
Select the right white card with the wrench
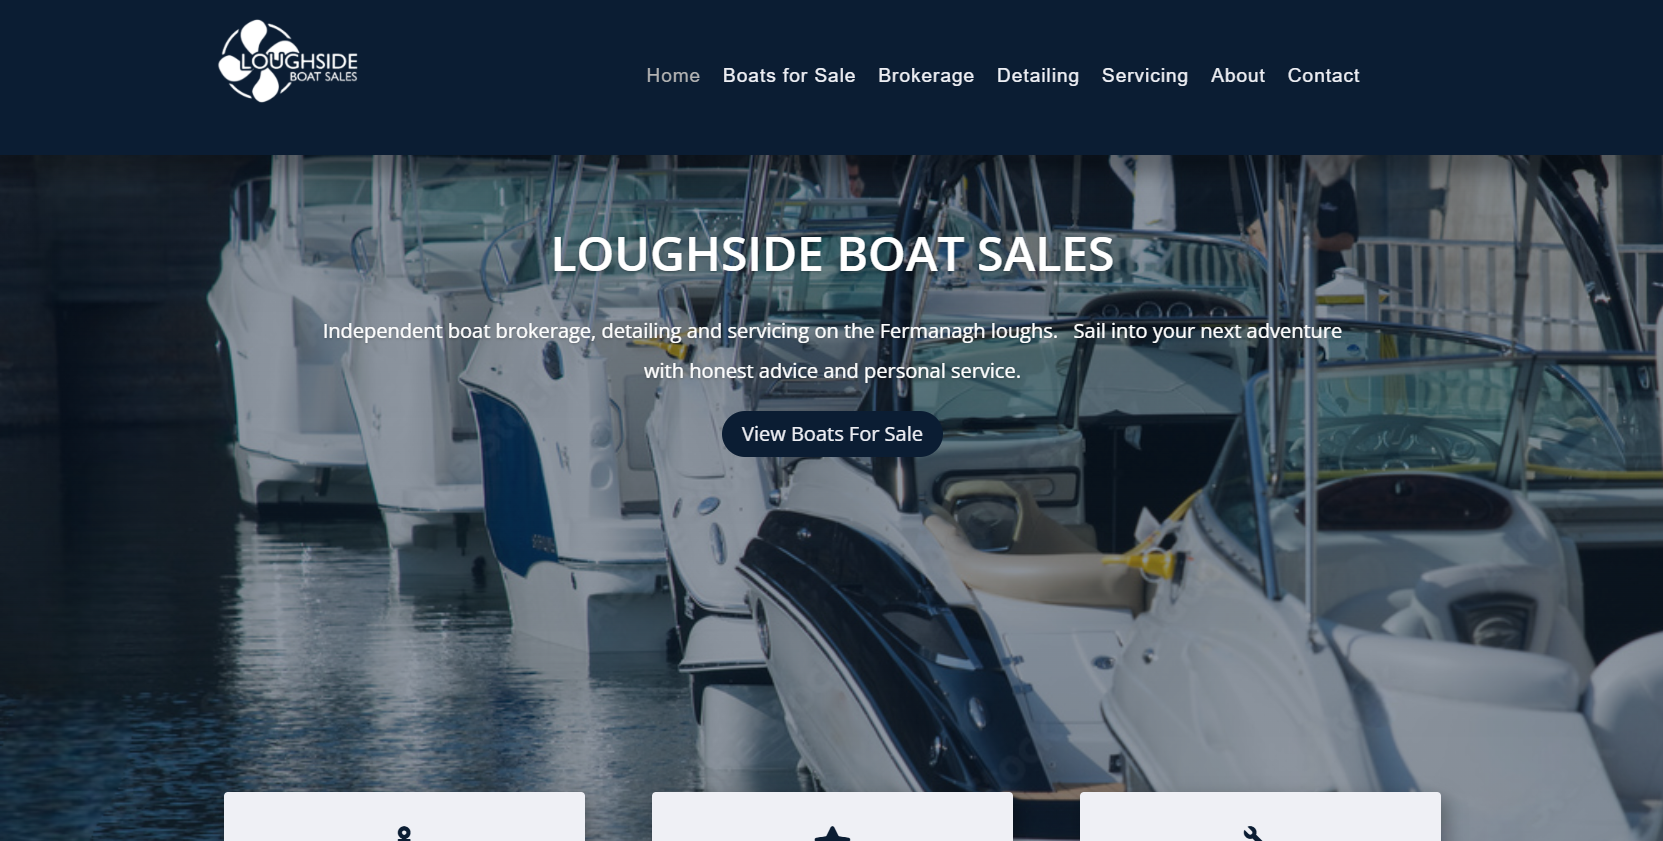tap(1260, 817)
